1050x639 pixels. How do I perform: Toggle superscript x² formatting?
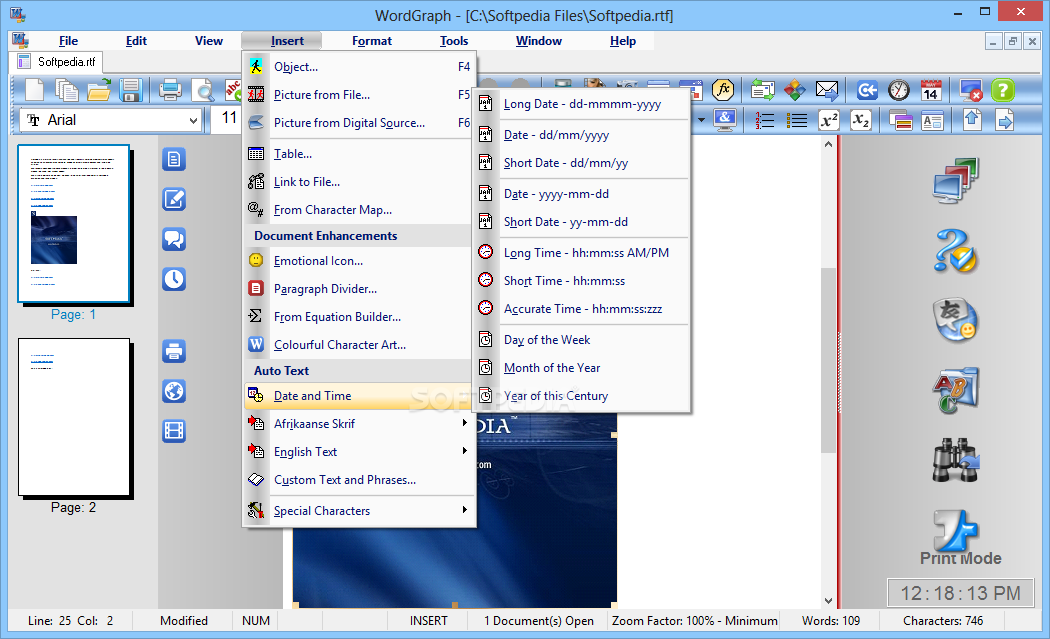828,121
